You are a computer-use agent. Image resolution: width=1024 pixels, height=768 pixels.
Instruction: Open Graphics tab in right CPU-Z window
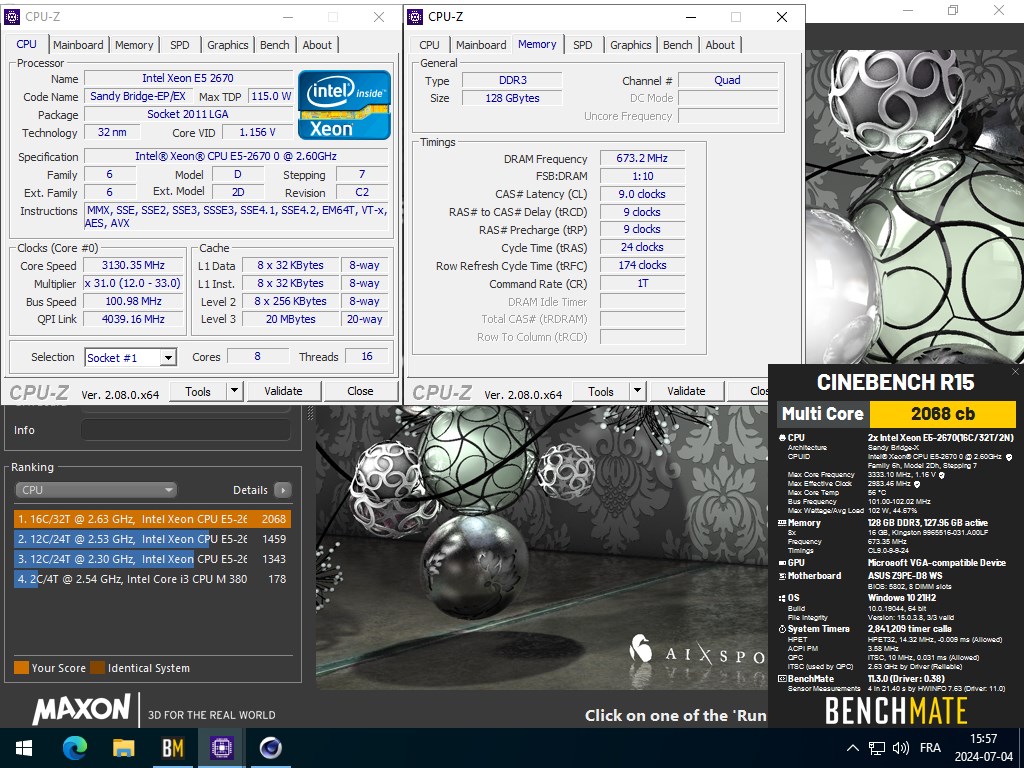pos(630,45)
